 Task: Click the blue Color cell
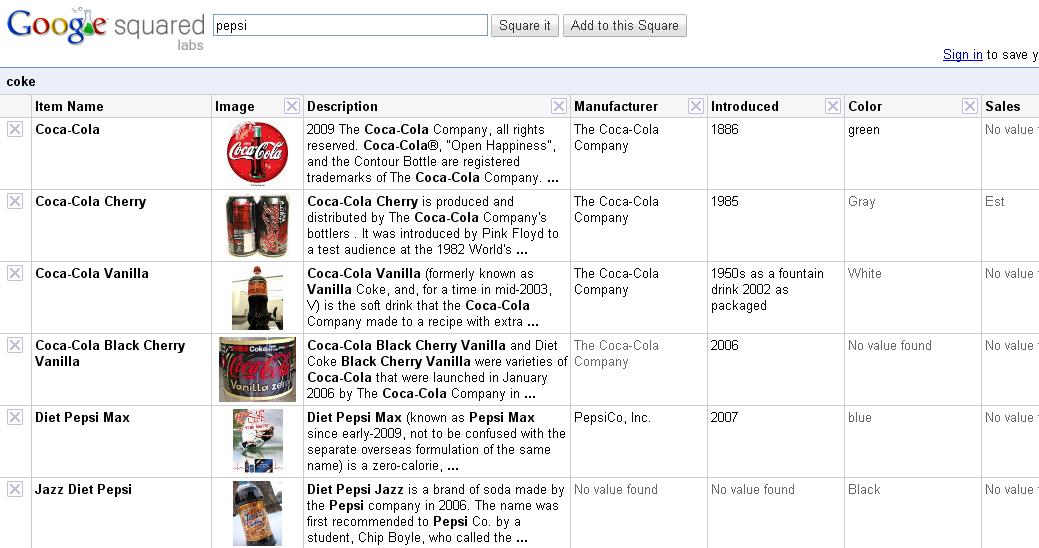(x=859, y=417)
